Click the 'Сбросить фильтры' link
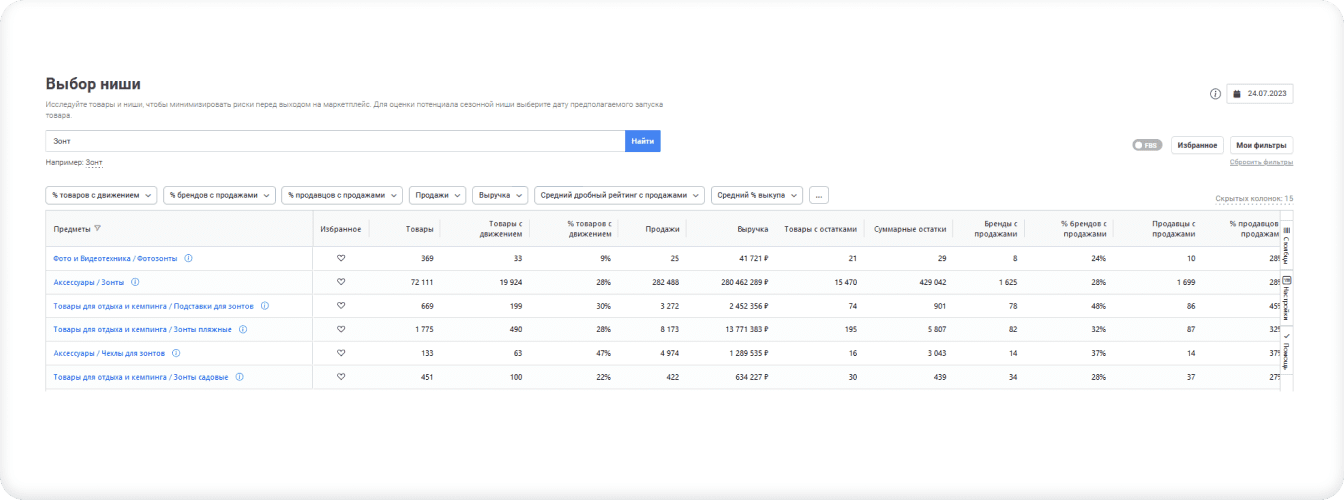The width and height of the screenshot is (1344, 500). pyautogui.click(x=1261, y=162)
